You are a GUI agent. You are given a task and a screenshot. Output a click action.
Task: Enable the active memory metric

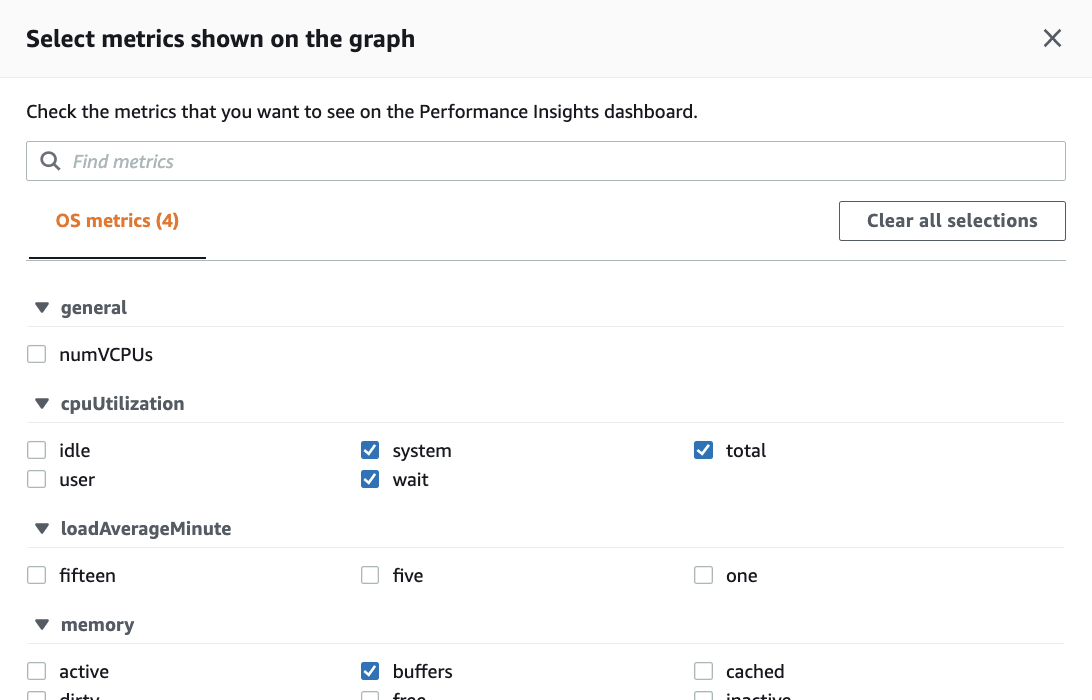36,671
